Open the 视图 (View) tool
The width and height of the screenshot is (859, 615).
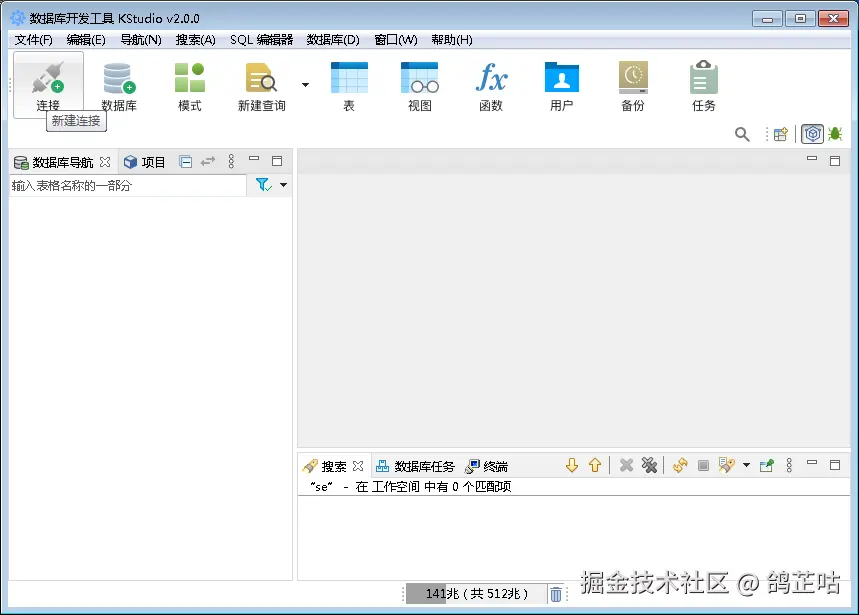[419, 85]
